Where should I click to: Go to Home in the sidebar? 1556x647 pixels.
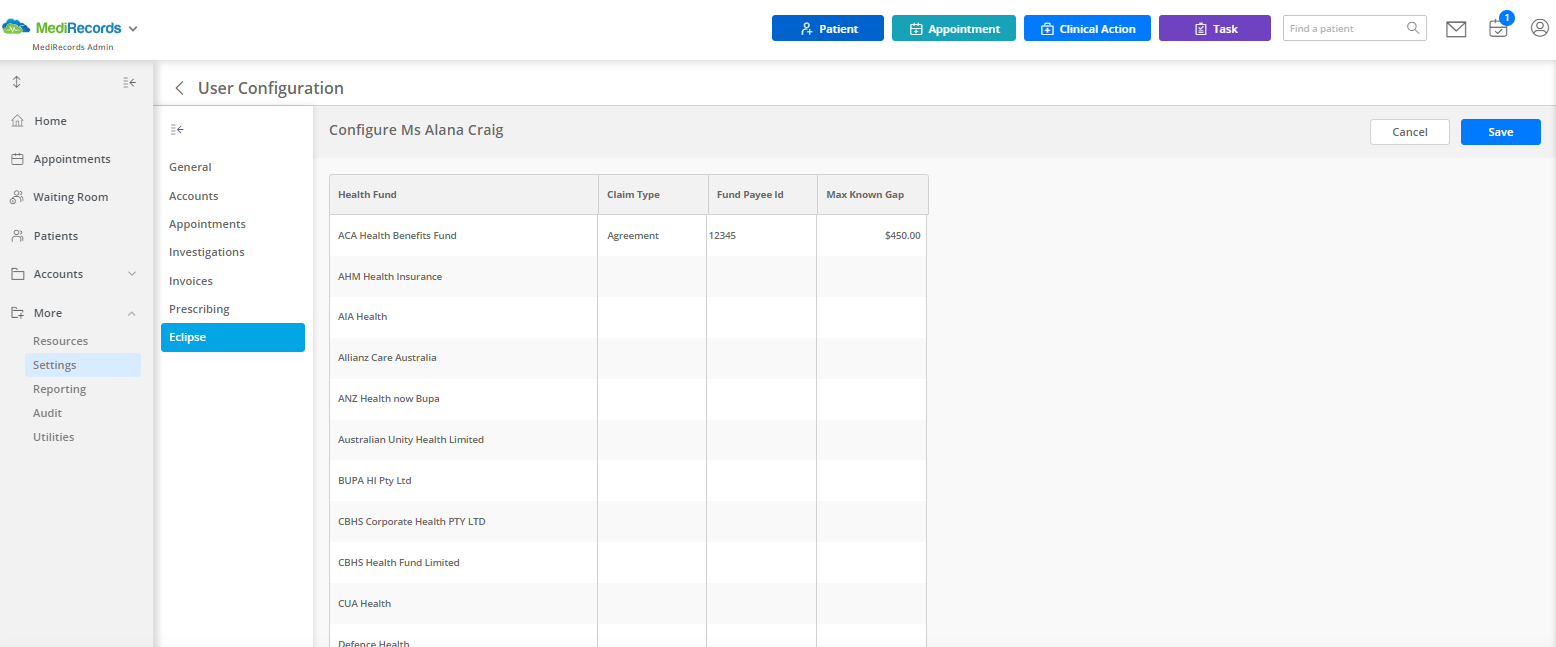pos(50,121)
